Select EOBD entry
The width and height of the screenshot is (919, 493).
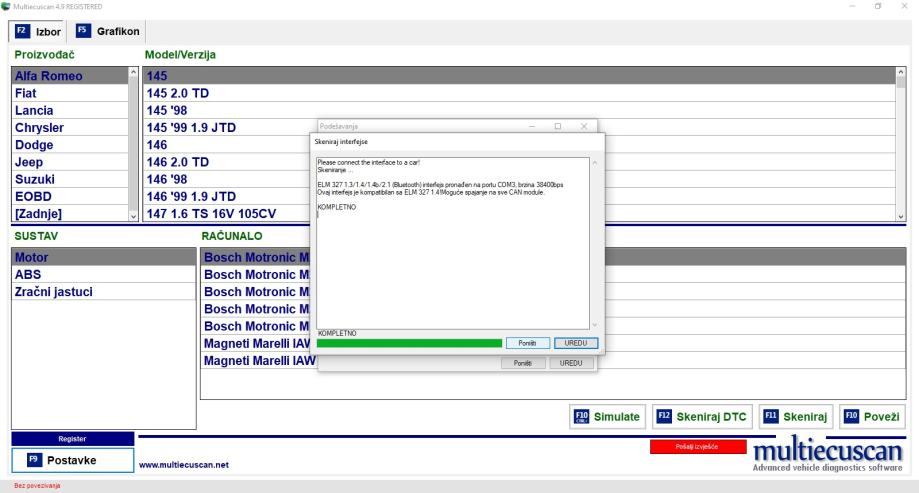[x=70, y=196]
